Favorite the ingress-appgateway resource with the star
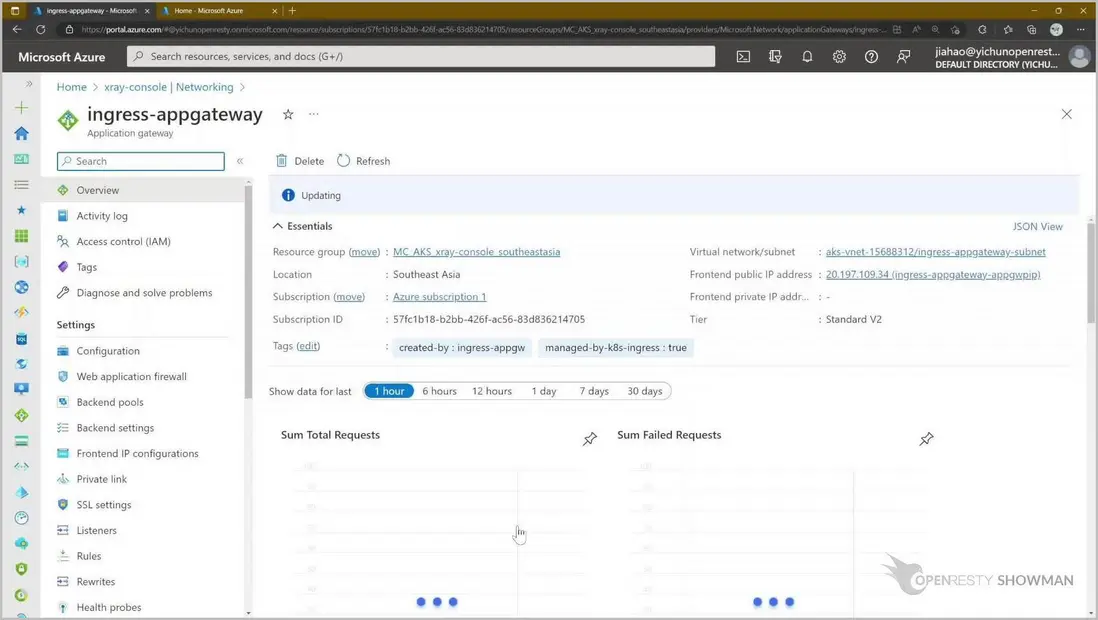 coord(288,114)
